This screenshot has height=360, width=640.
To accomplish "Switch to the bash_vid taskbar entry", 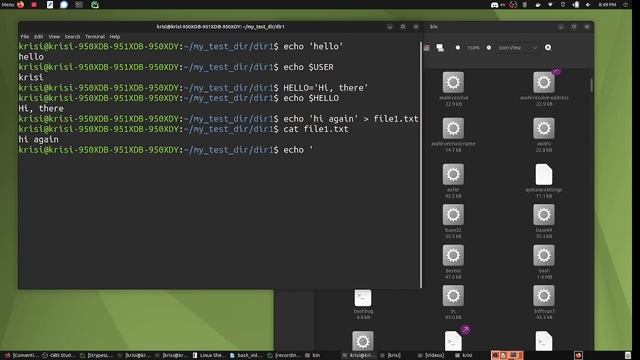I will coord(246,356).
